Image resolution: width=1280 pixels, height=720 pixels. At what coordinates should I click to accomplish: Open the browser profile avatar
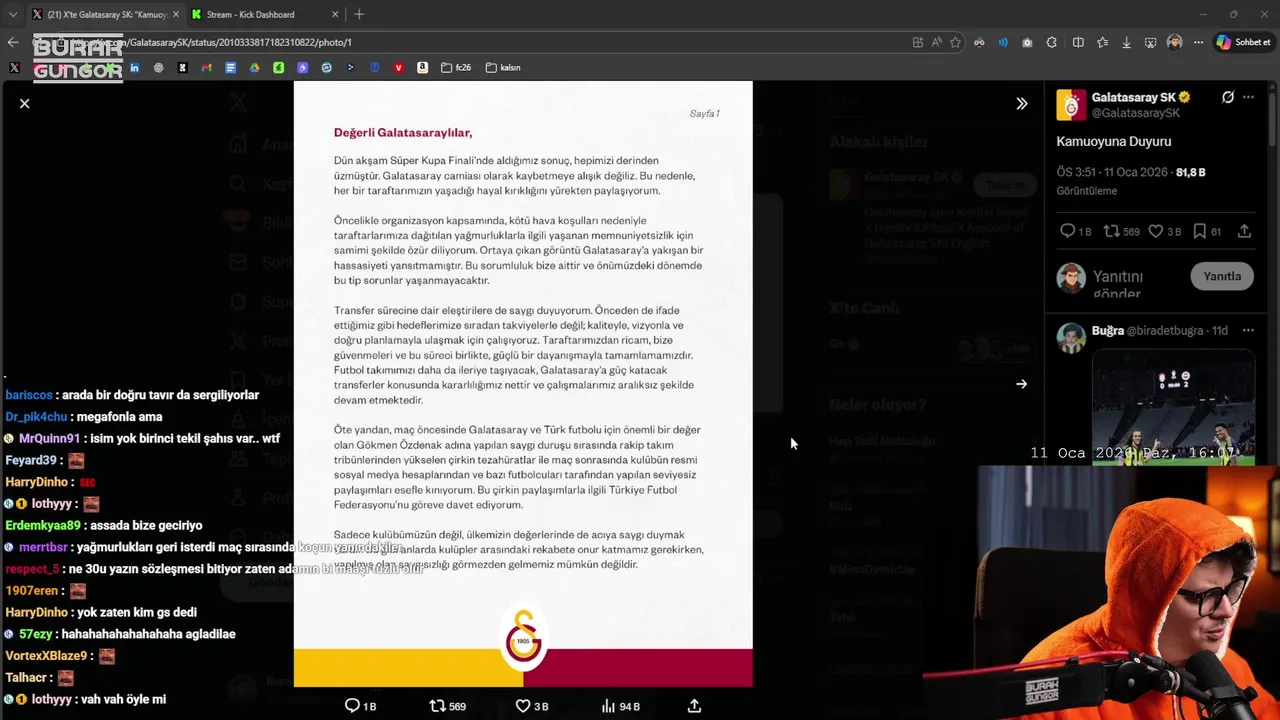1174,42
